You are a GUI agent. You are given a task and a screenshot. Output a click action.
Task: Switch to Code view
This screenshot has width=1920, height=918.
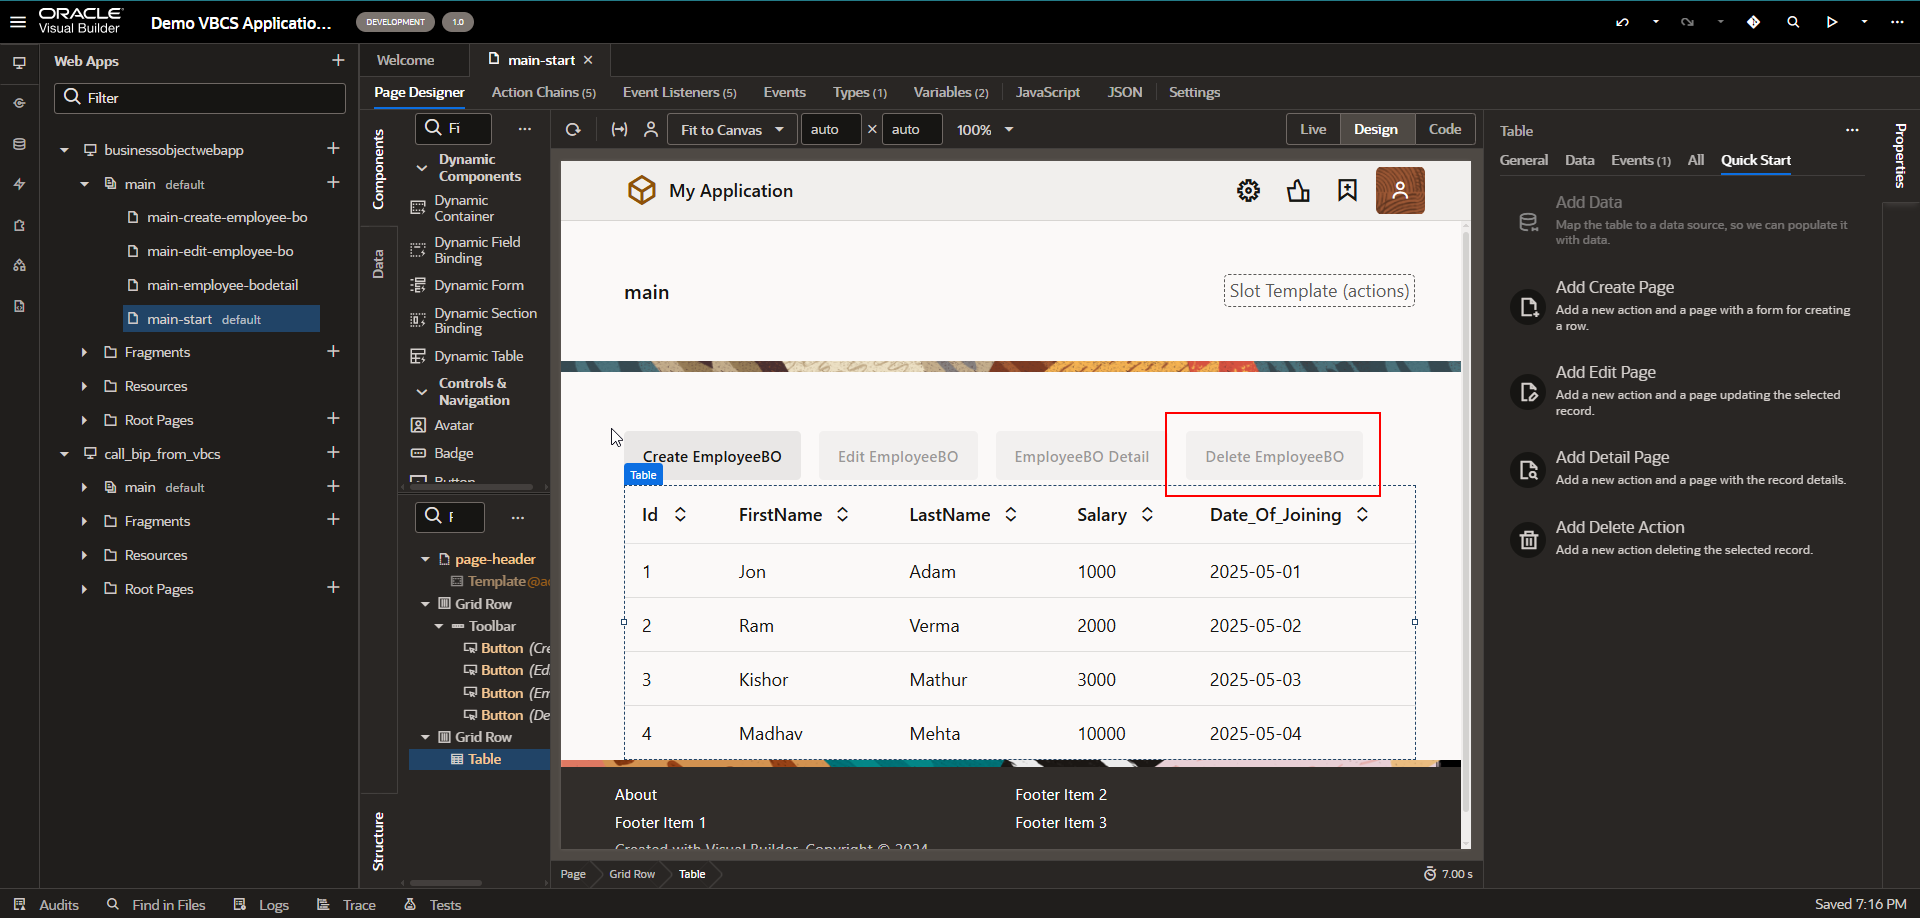tap(1445, 129)
